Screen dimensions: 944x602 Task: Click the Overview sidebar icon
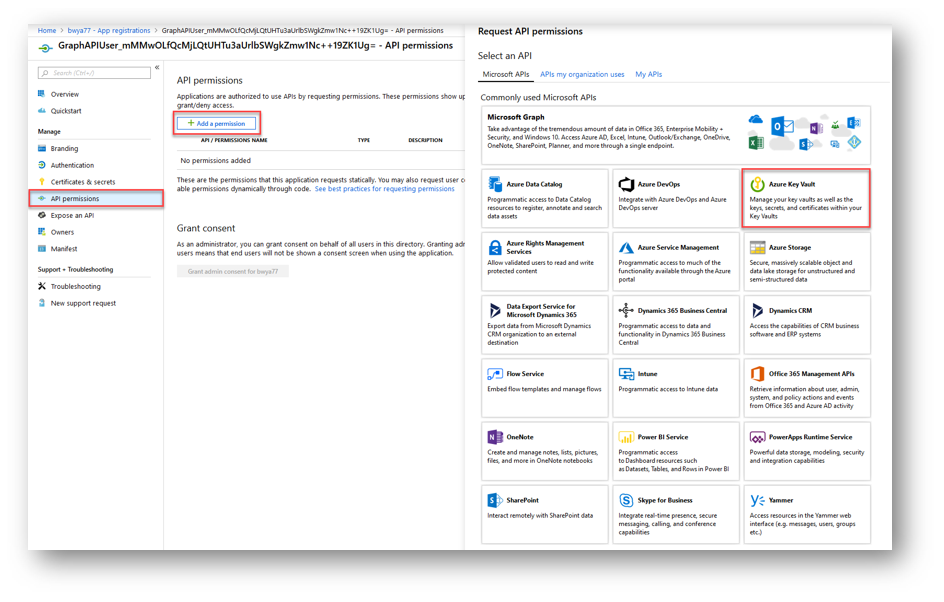click(x=42, y=94)
